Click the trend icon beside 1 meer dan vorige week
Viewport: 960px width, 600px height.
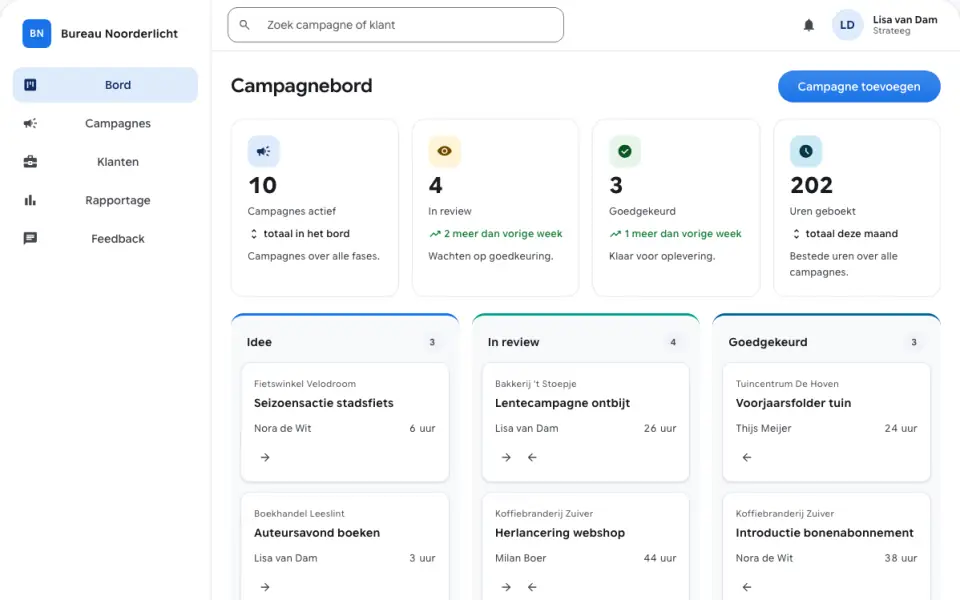point(615,234)
